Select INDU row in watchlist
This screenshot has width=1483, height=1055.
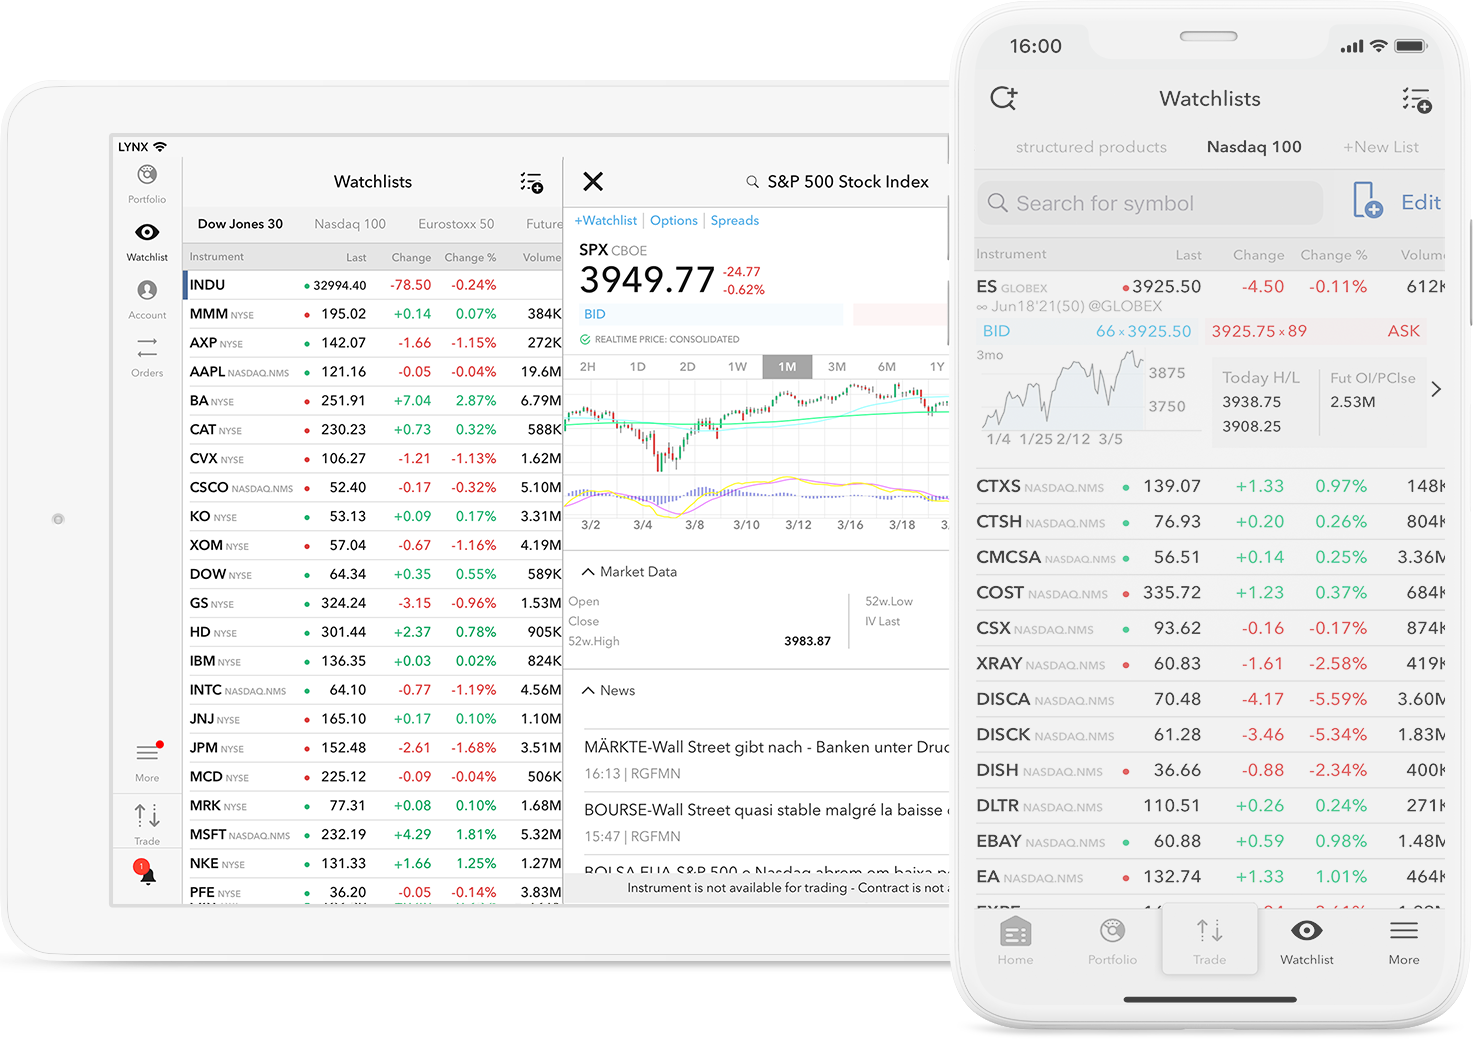click(374, 285)
